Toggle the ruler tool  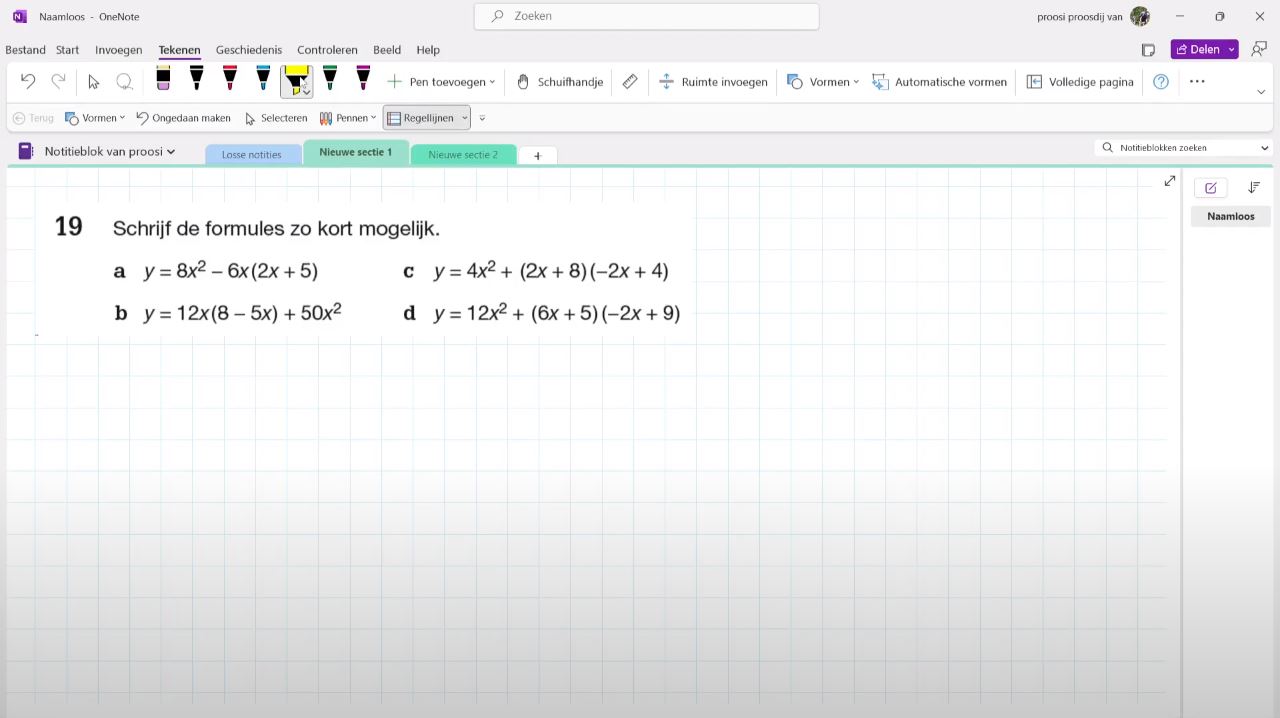630,82
